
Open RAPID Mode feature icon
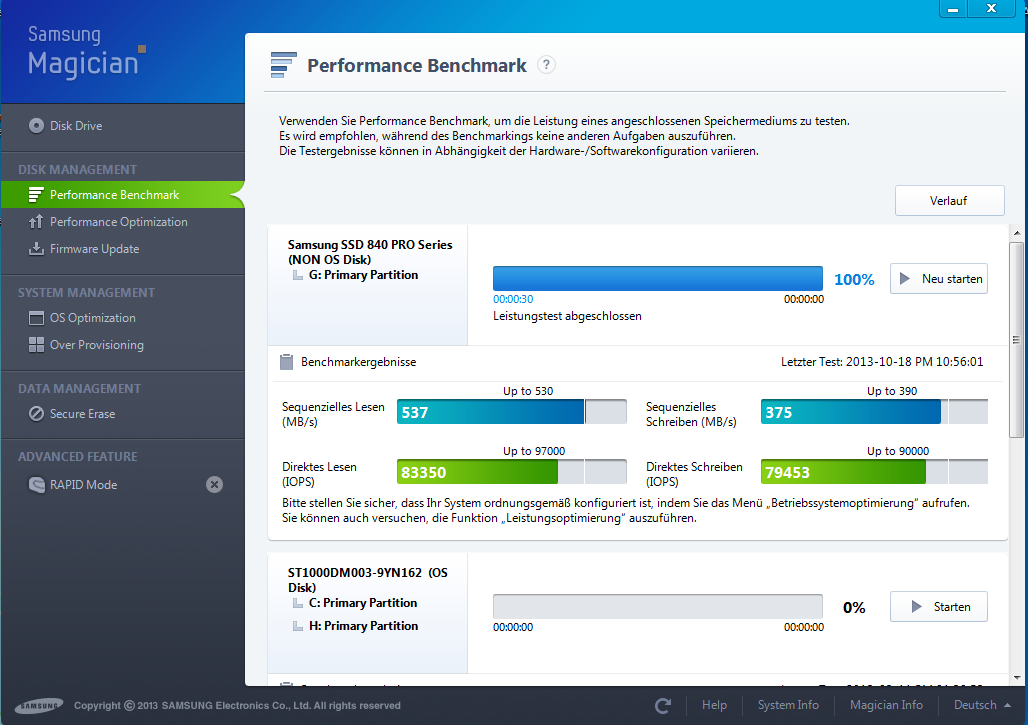pyautogui.click(x=36, y=484)
